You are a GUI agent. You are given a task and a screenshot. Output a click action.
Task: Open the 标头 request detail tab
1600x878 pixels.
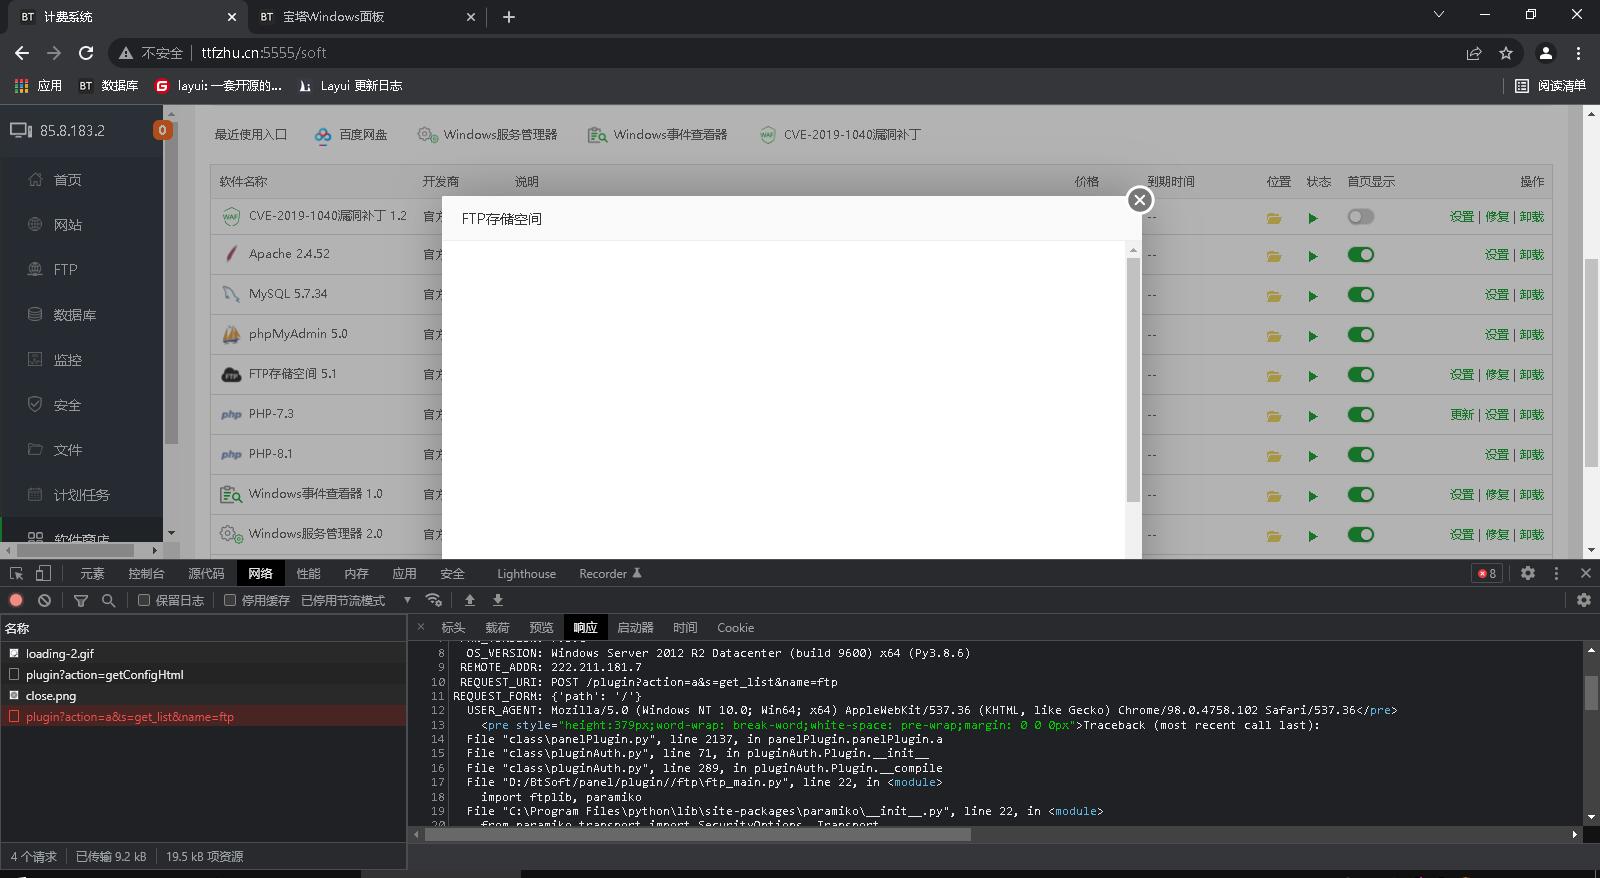click(x=453, y=628)
